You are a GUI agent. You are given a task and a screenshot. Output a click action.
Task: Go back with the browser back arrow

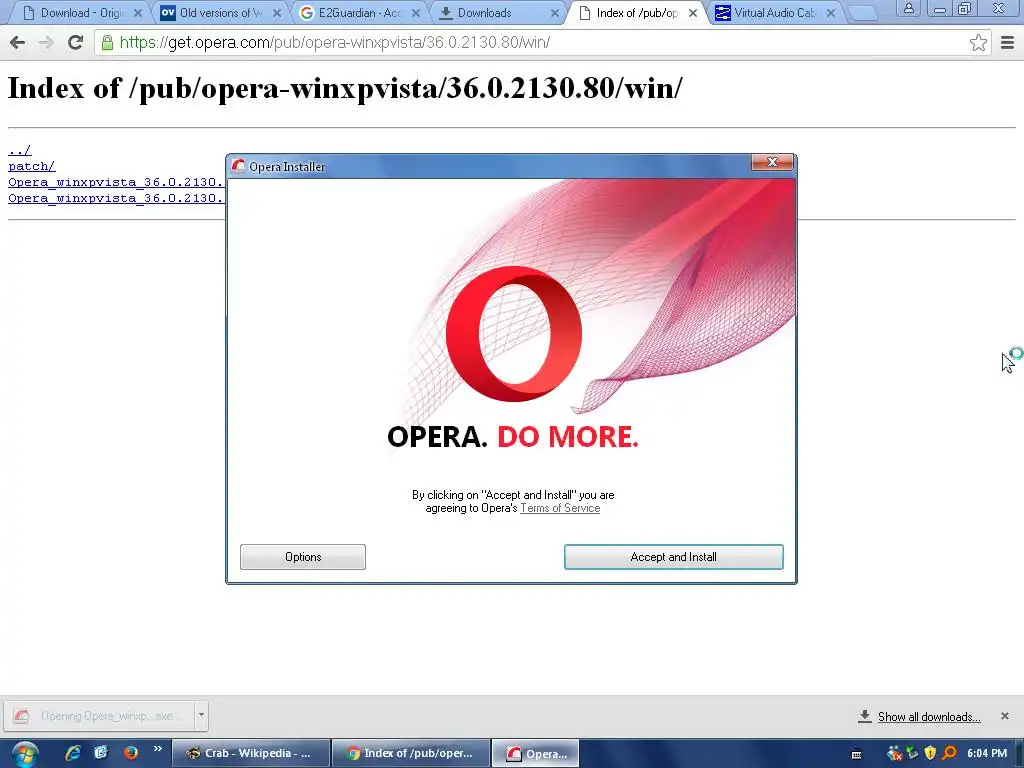18,43
